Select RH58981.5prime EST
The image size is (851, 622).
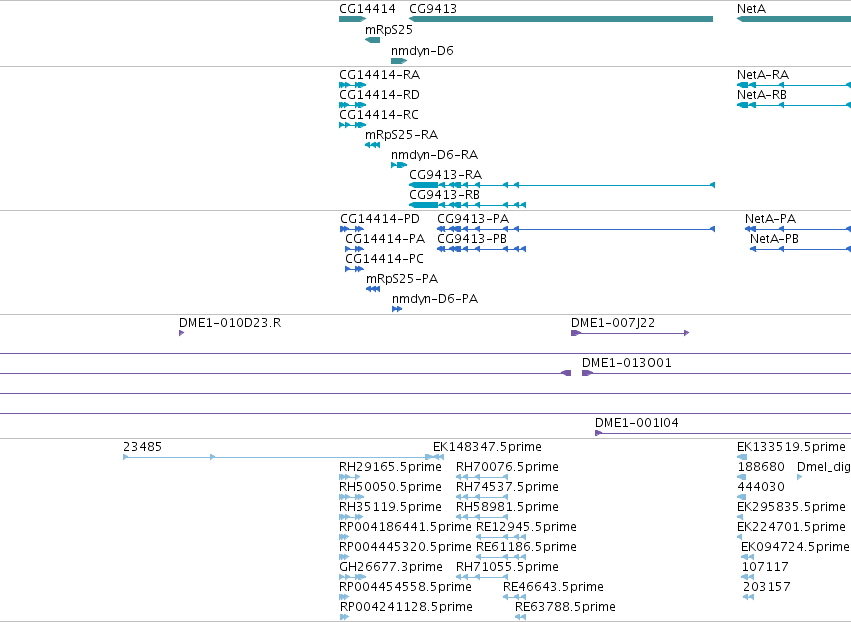click(482, 517)
